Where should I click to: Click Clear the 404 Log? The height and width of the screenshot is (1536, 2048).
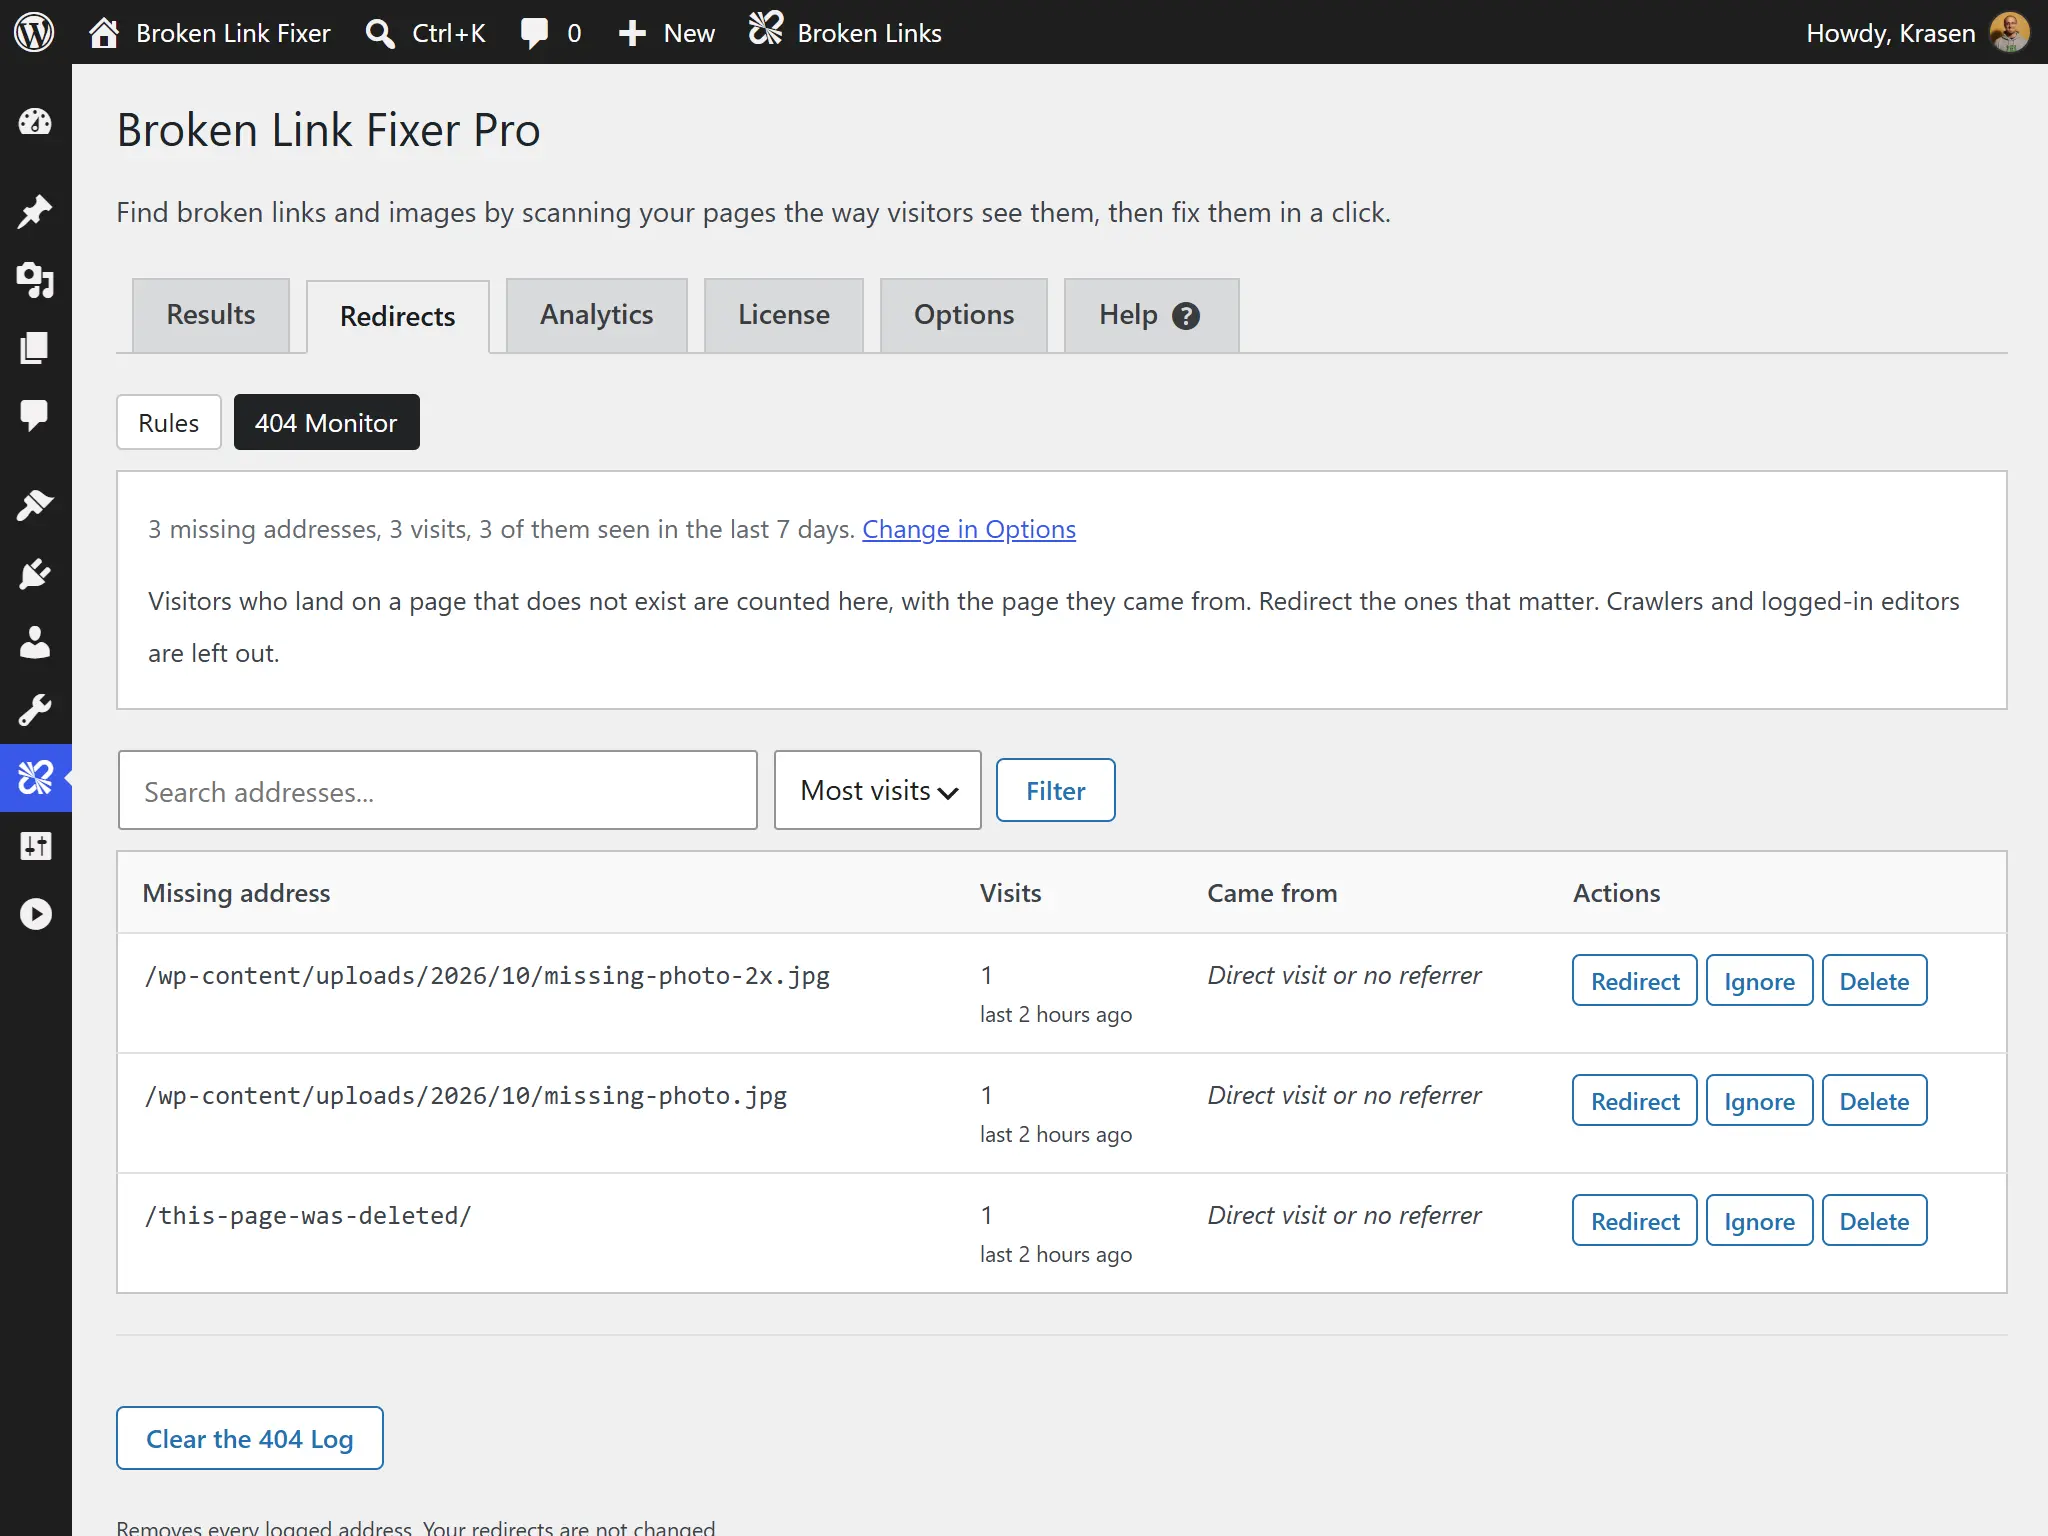click(x=250, y=1438)
